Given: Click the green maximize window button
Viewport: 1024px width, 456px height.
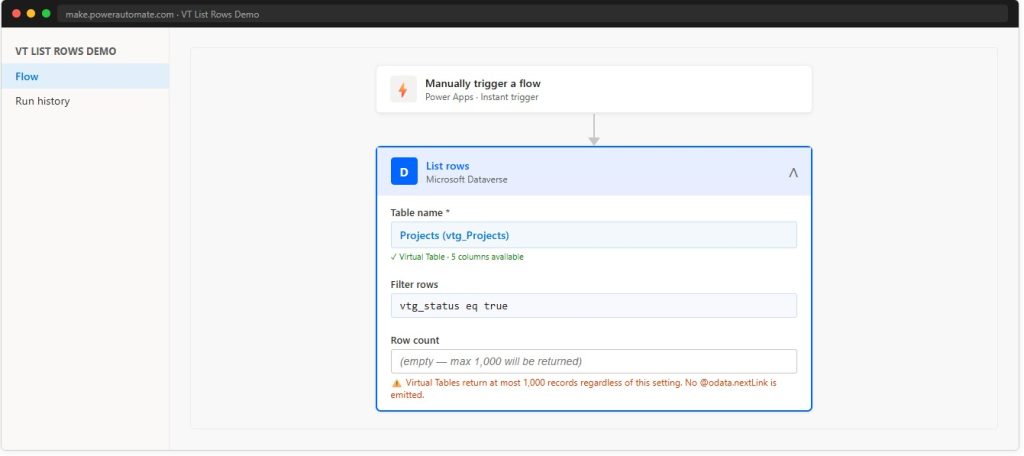Looking at the screenshot, I should (x=46, y=14).
